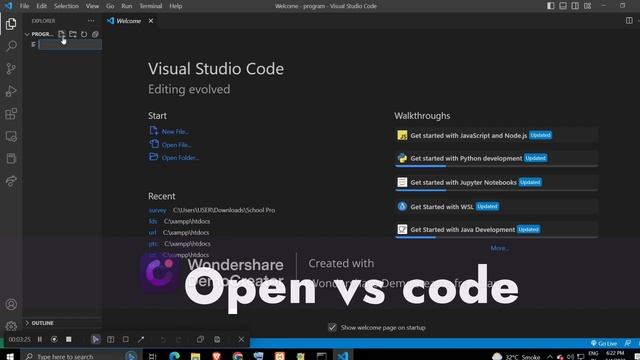Toggle the bottom panel visibility
Screen dimensions: 640x360
563,6
